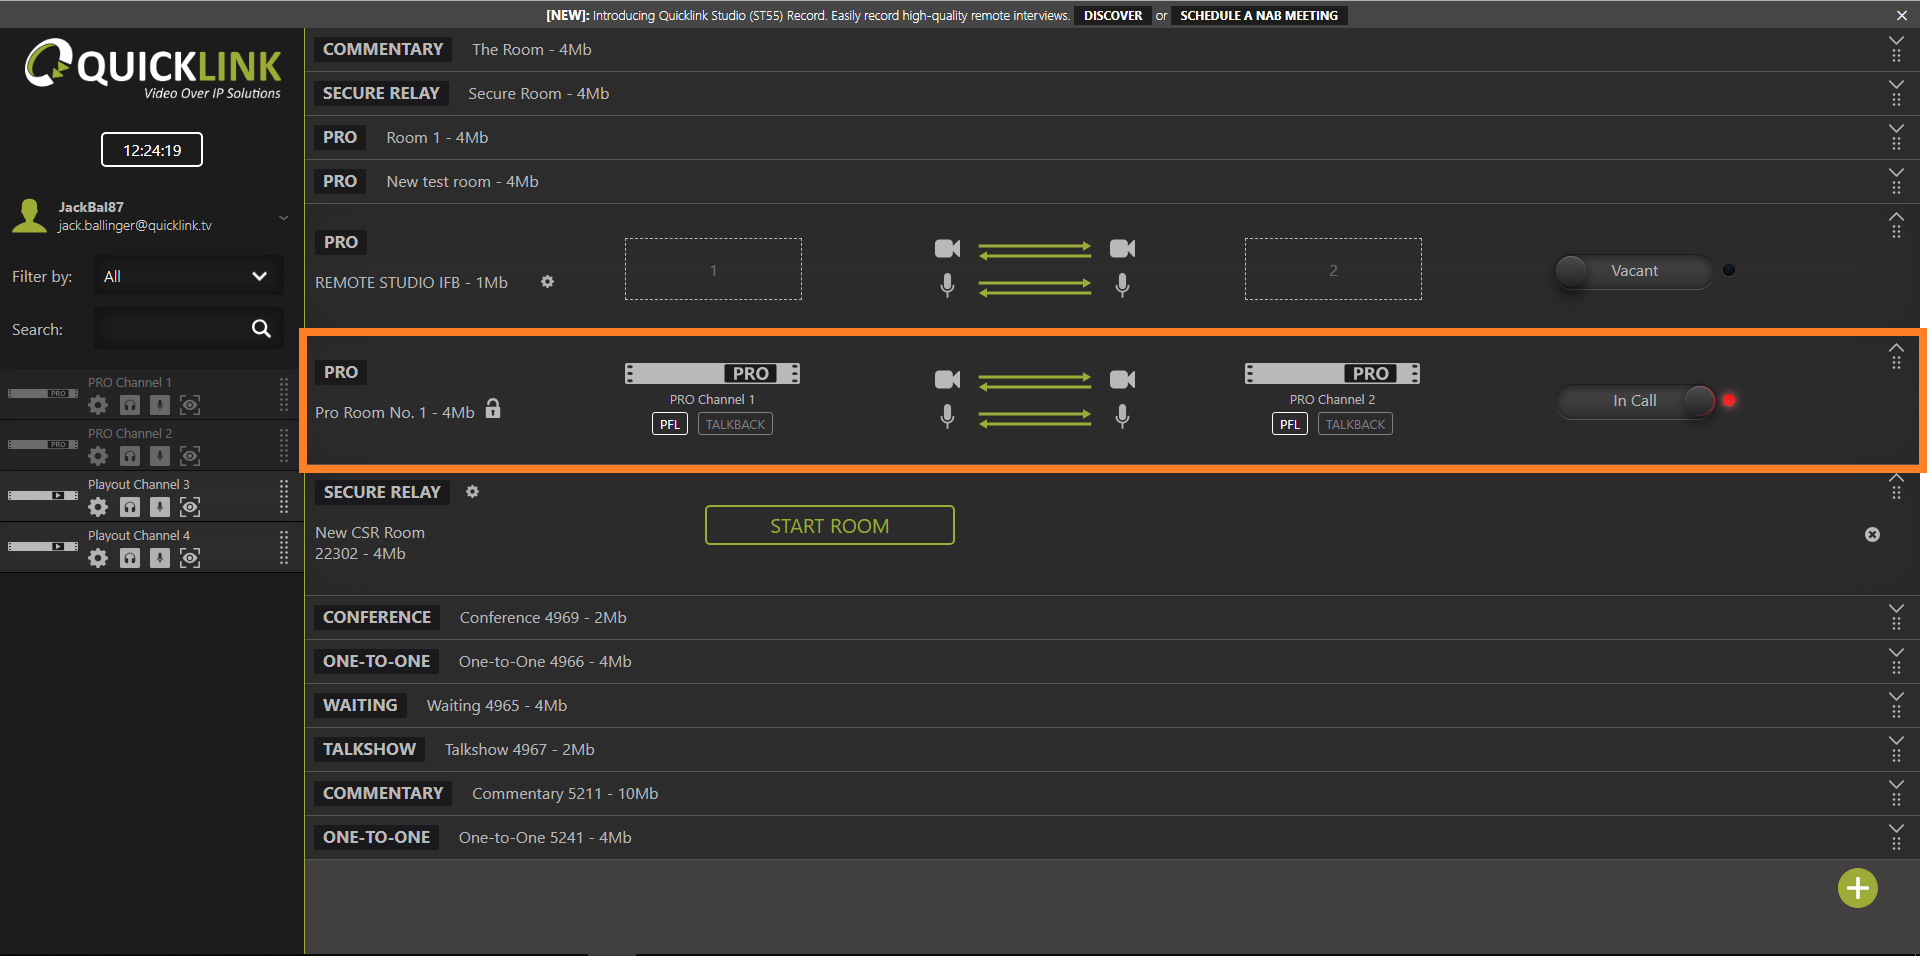
Task: Open preview icon for PRO Channel 1
Action: [x=190, y=405]
